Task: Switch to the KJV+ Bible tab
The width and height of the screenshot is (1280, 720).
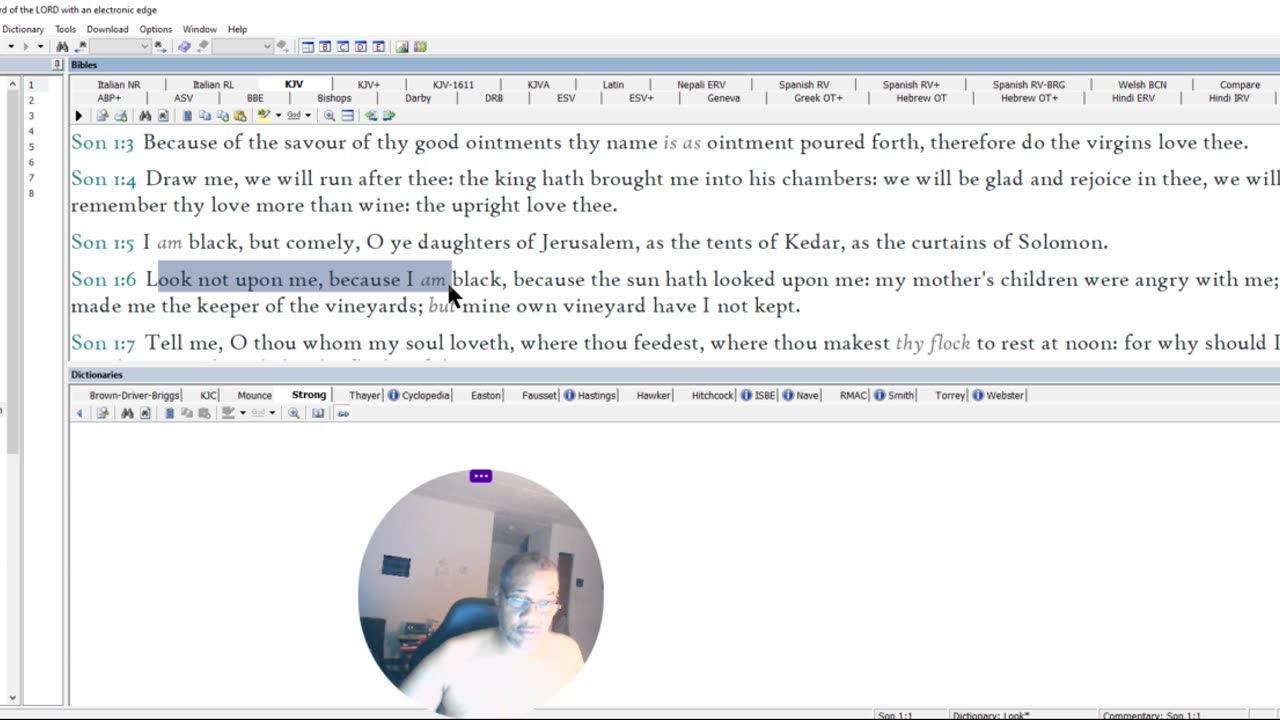Action: (x=368, y=85)
